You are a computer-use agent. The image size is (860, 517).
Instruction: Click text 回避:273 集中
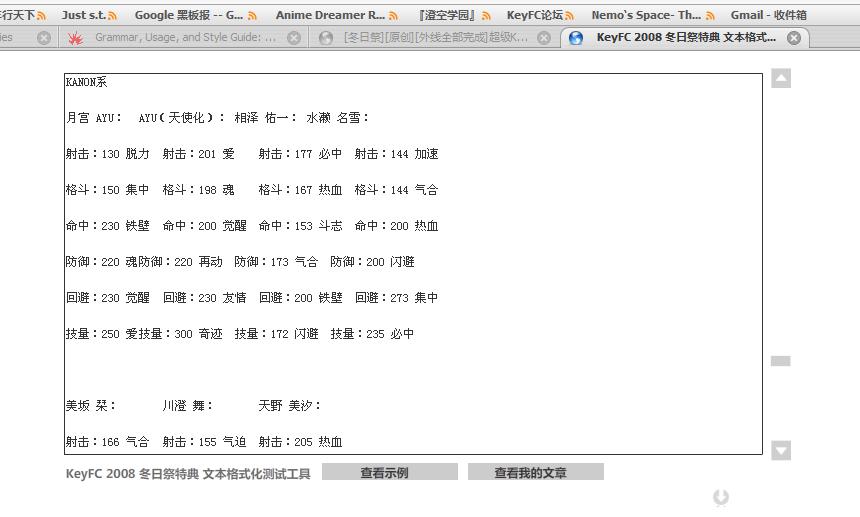pyautogui.click(x=397, y=298)
